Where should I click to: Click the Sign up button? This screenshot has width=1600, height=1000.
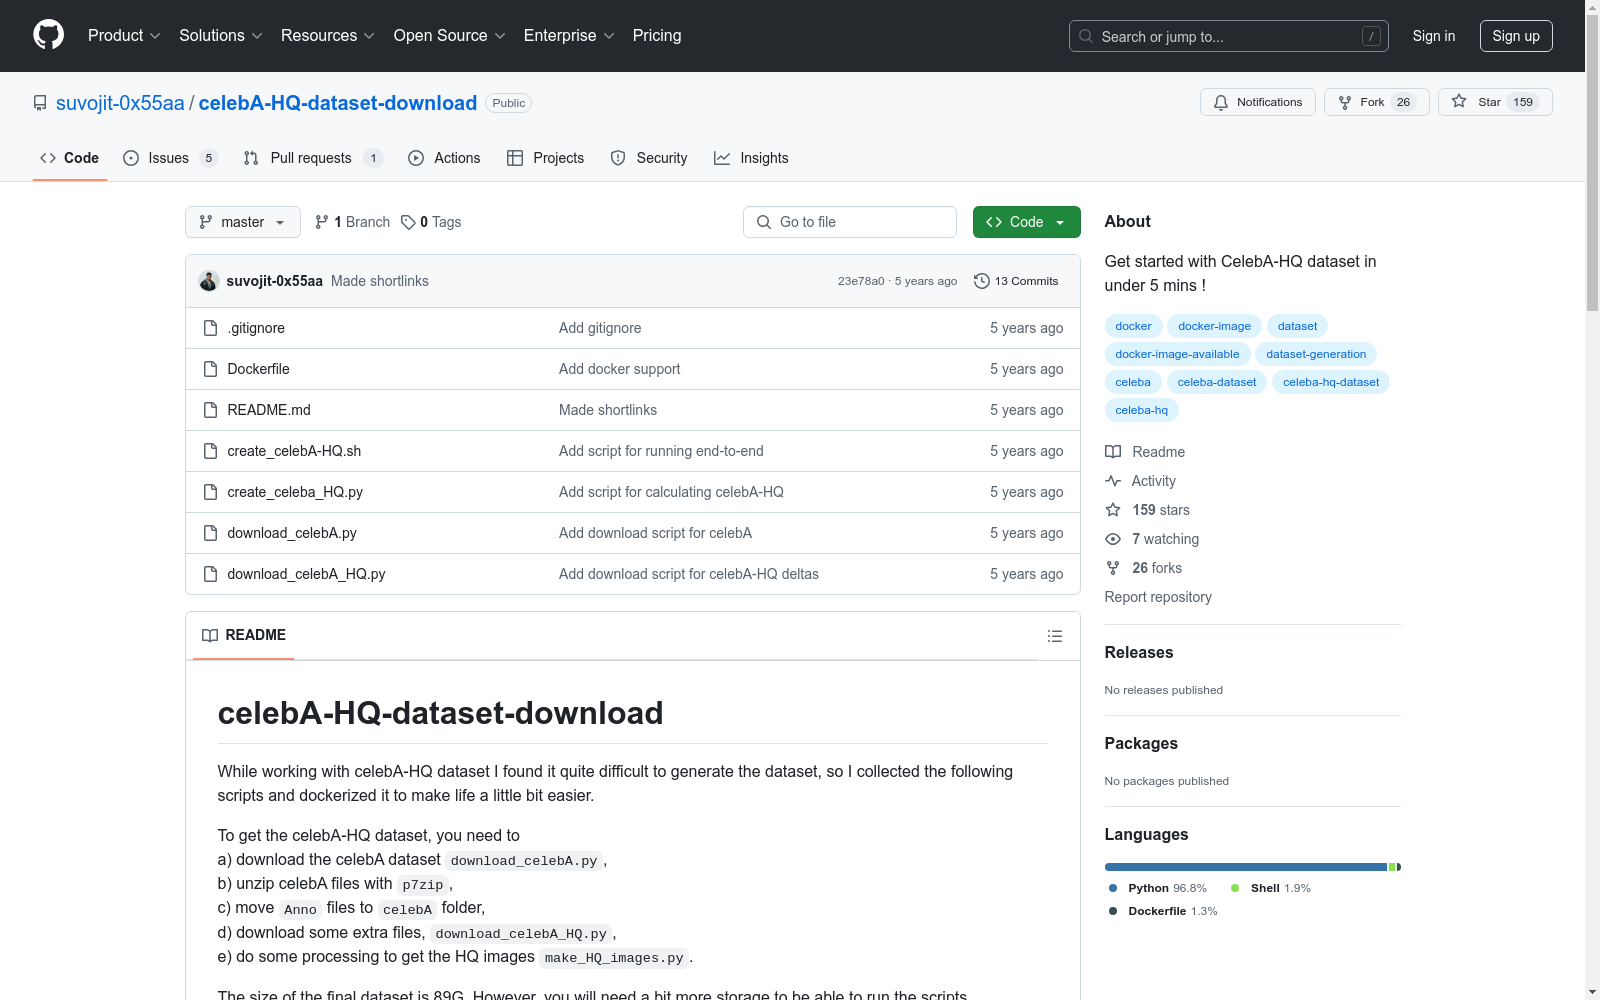(x=1516, y=36)
